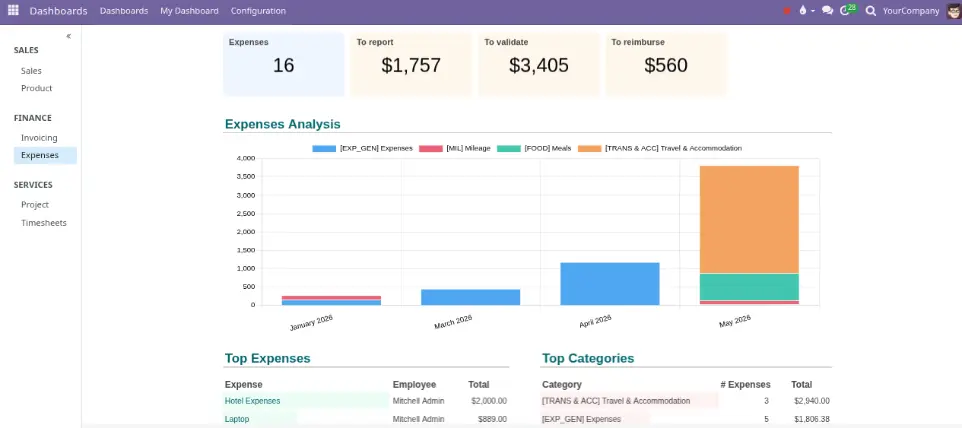Image resolution: width=962 pixels, height=428 pixels.
Task: Click the red Mileage segment of January 2026 bar
Action: point(331,298)
